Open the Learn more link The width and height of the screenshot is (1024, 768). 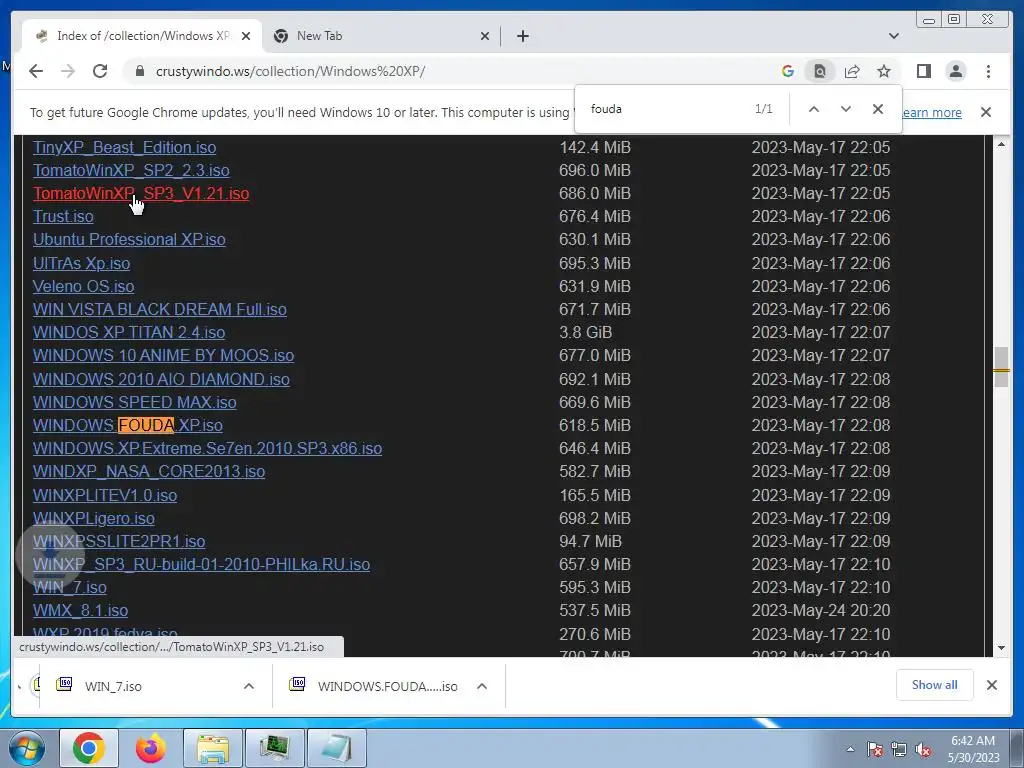pos(932,112)
